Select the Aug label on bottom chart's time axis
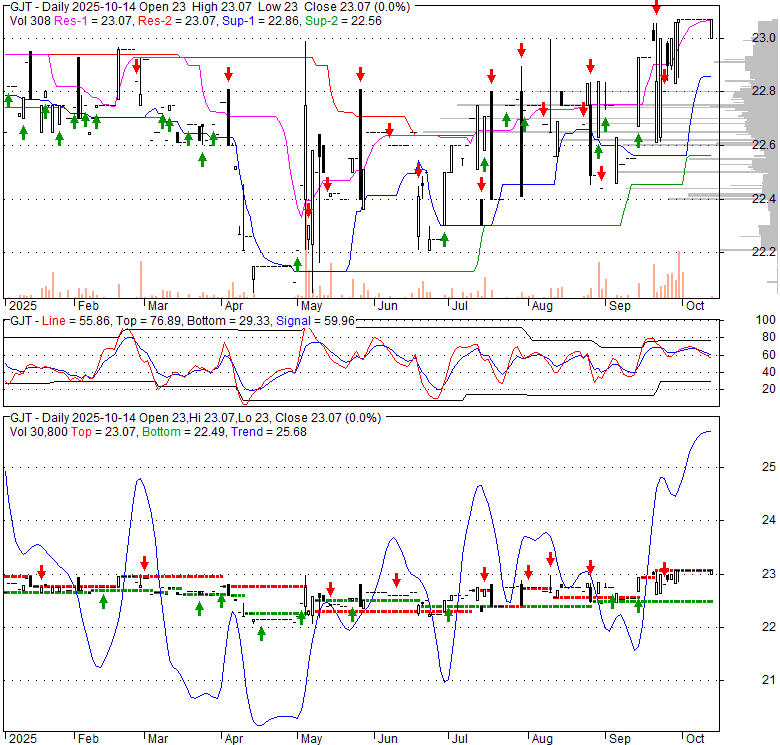The width and height of the screenshot is (780, 745). tap(541, 741)
